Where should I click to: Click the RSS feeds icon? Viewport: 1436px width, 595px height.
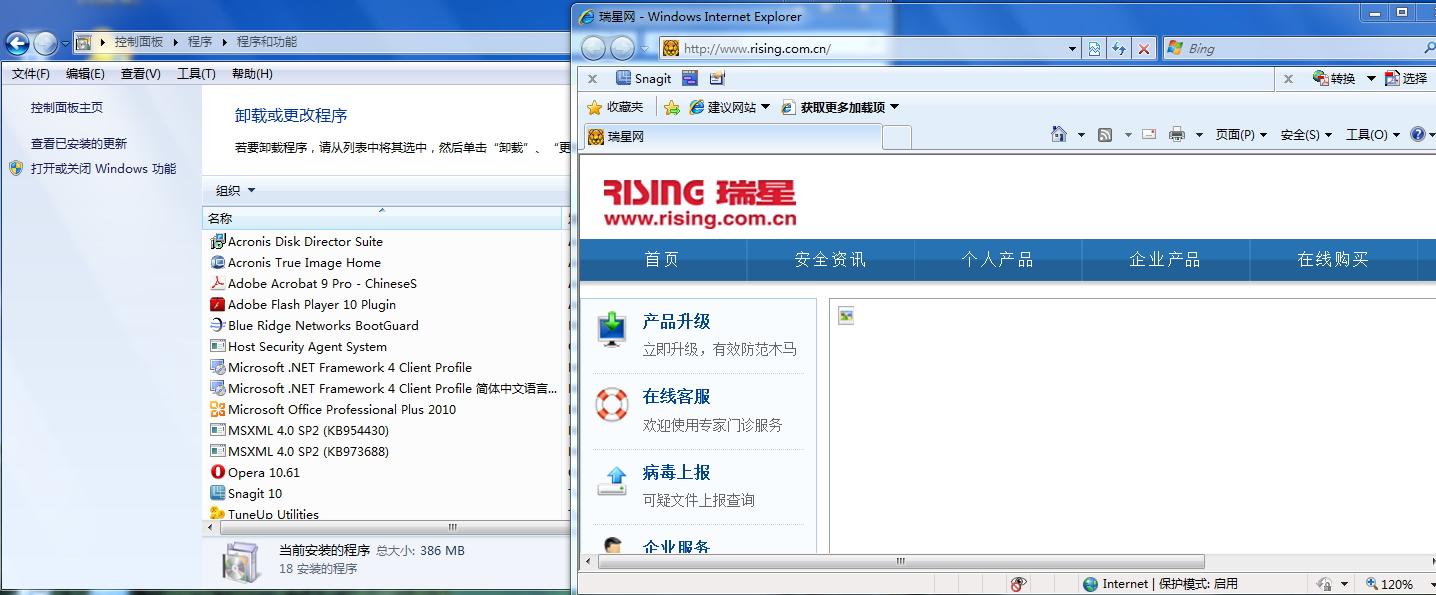[1105, 134]
